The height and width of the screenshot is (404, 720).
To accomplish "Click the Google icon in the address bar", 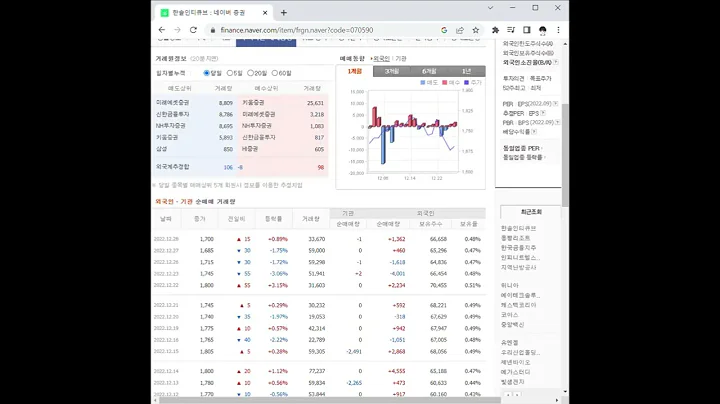I will point(444,30).
